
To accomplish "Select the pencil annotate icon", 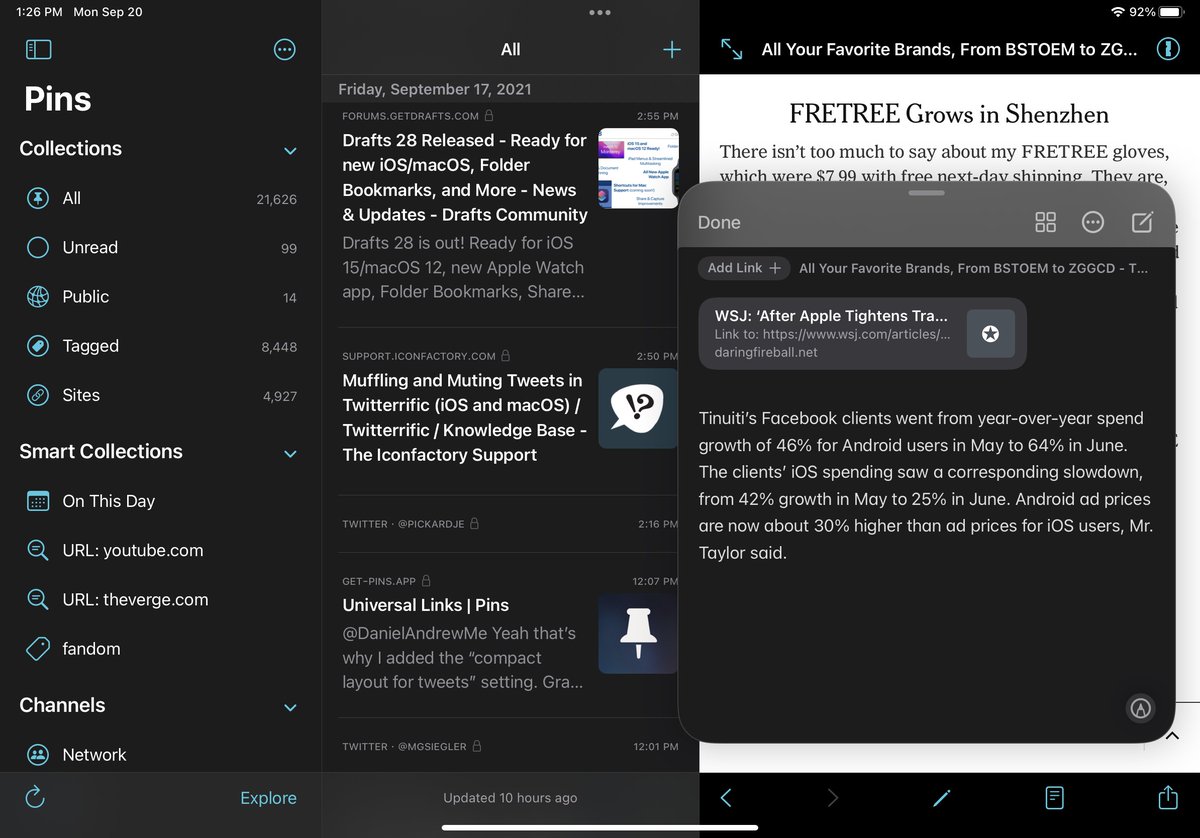I will click(941, 797).
